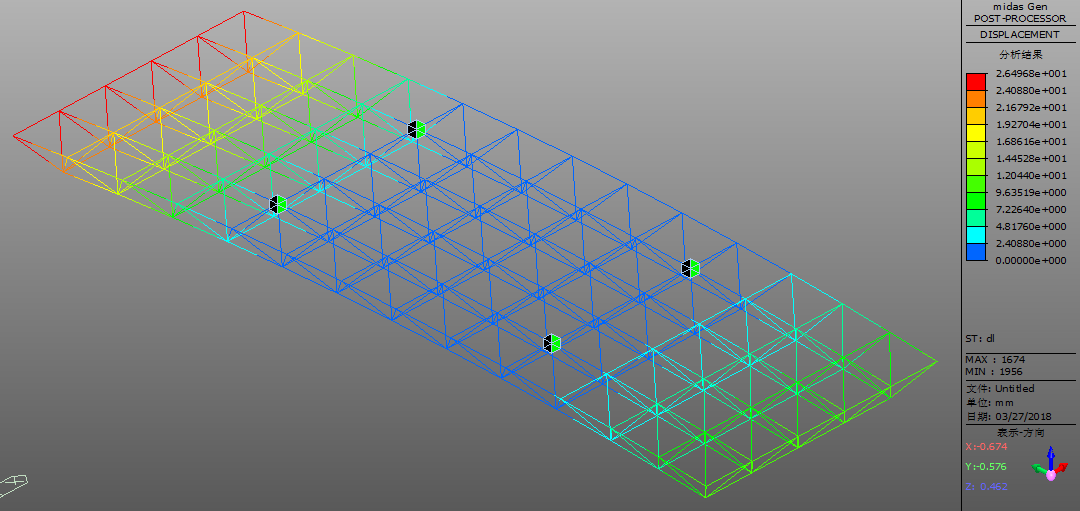1080x511 pixels.
Task: Click the 'Y:-0.576' direction value
Action: pos(986,466)
